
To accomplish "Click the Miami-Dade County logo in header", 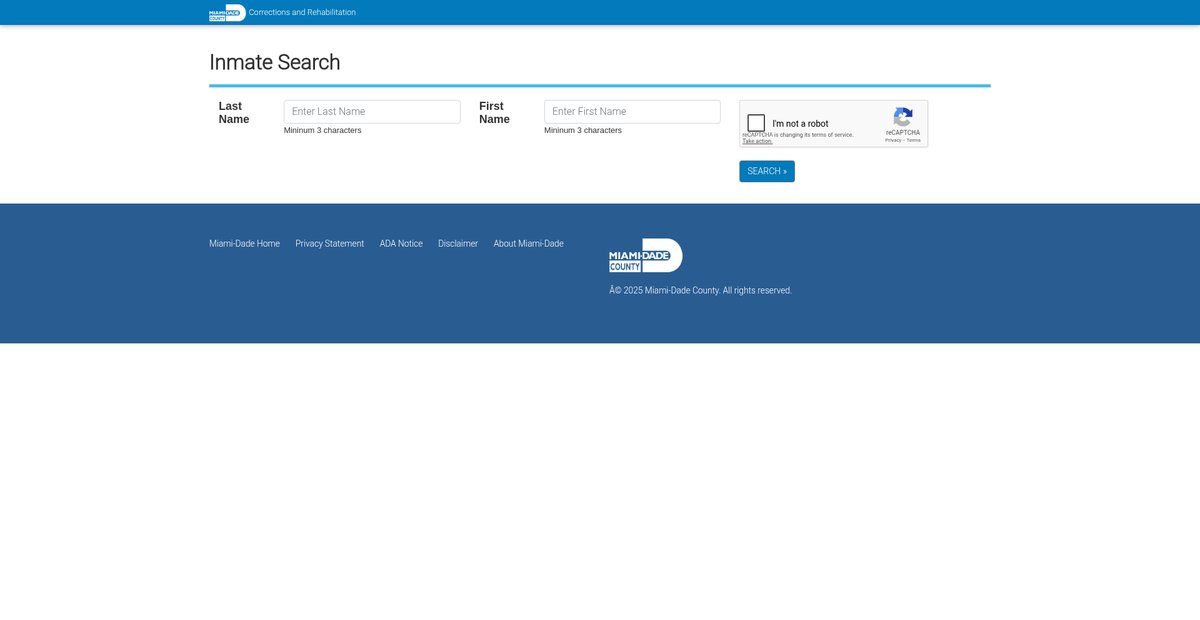I will pos(227,13).
